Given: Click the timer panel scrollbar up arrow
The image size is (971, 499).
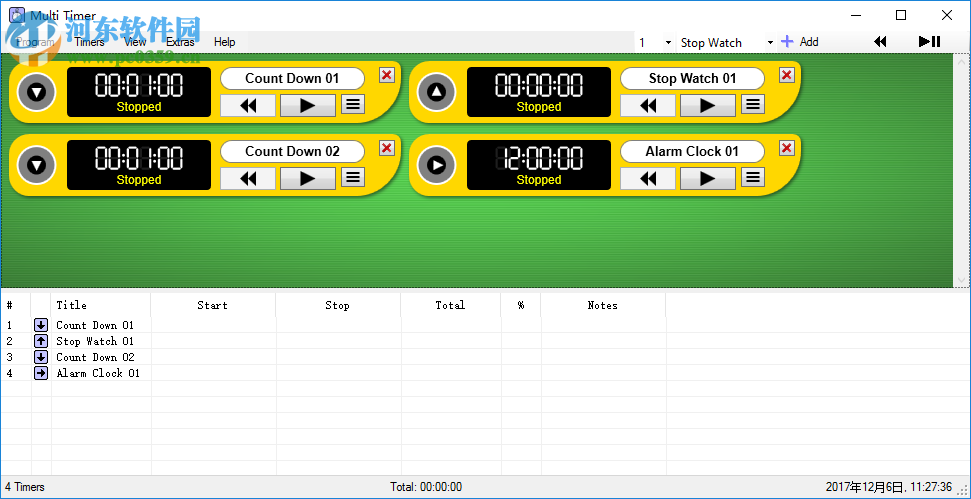Looking at the screenshot, I should 961,61.
